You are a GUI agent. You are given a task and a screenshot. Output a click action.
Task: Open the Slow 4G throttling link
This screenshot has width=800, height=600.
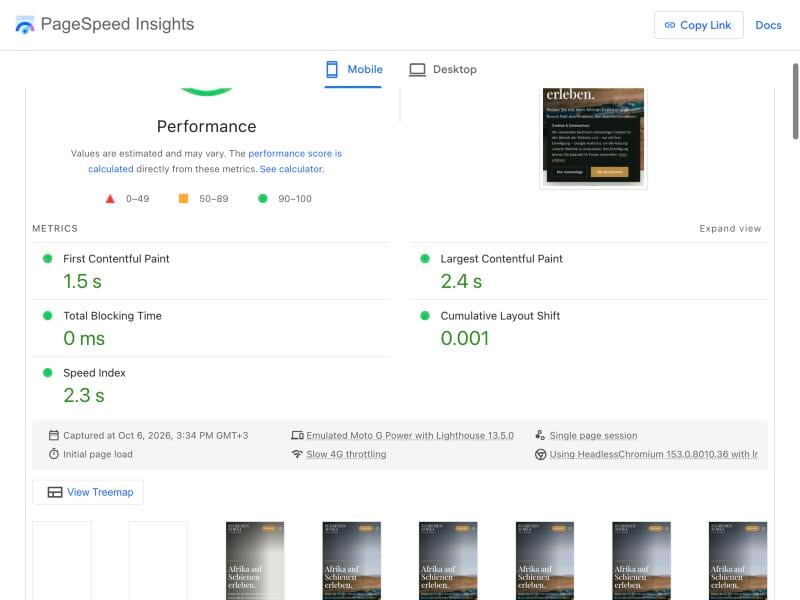click(346, 454)
